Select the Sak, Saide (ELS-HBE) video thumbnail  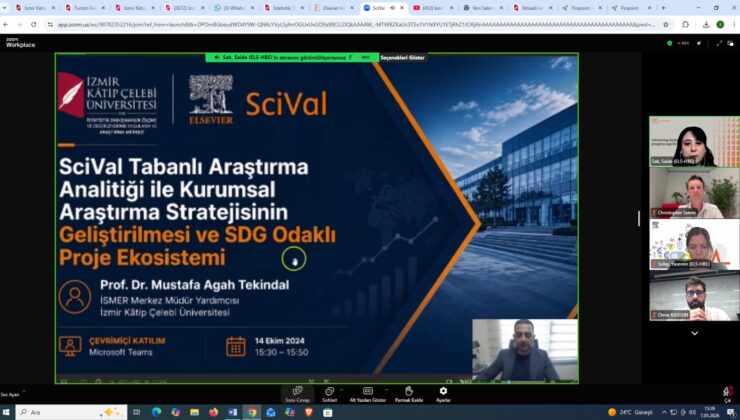click(694, 142)
